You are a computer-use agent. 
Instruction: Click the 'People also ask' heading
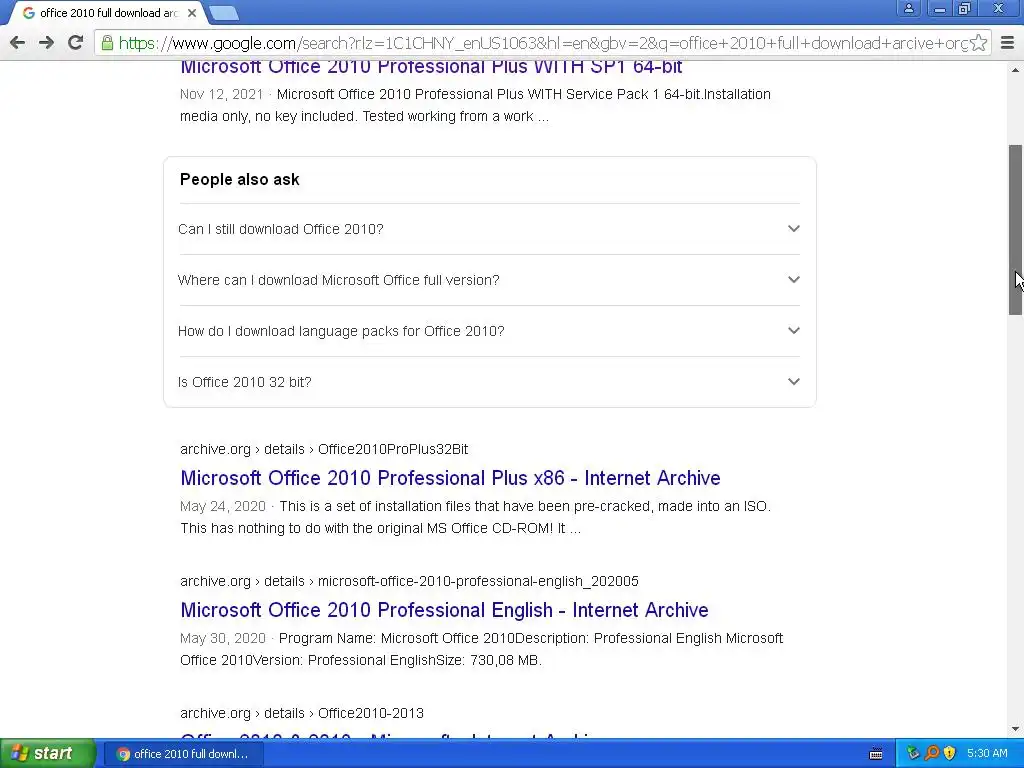tap(240, 180)
